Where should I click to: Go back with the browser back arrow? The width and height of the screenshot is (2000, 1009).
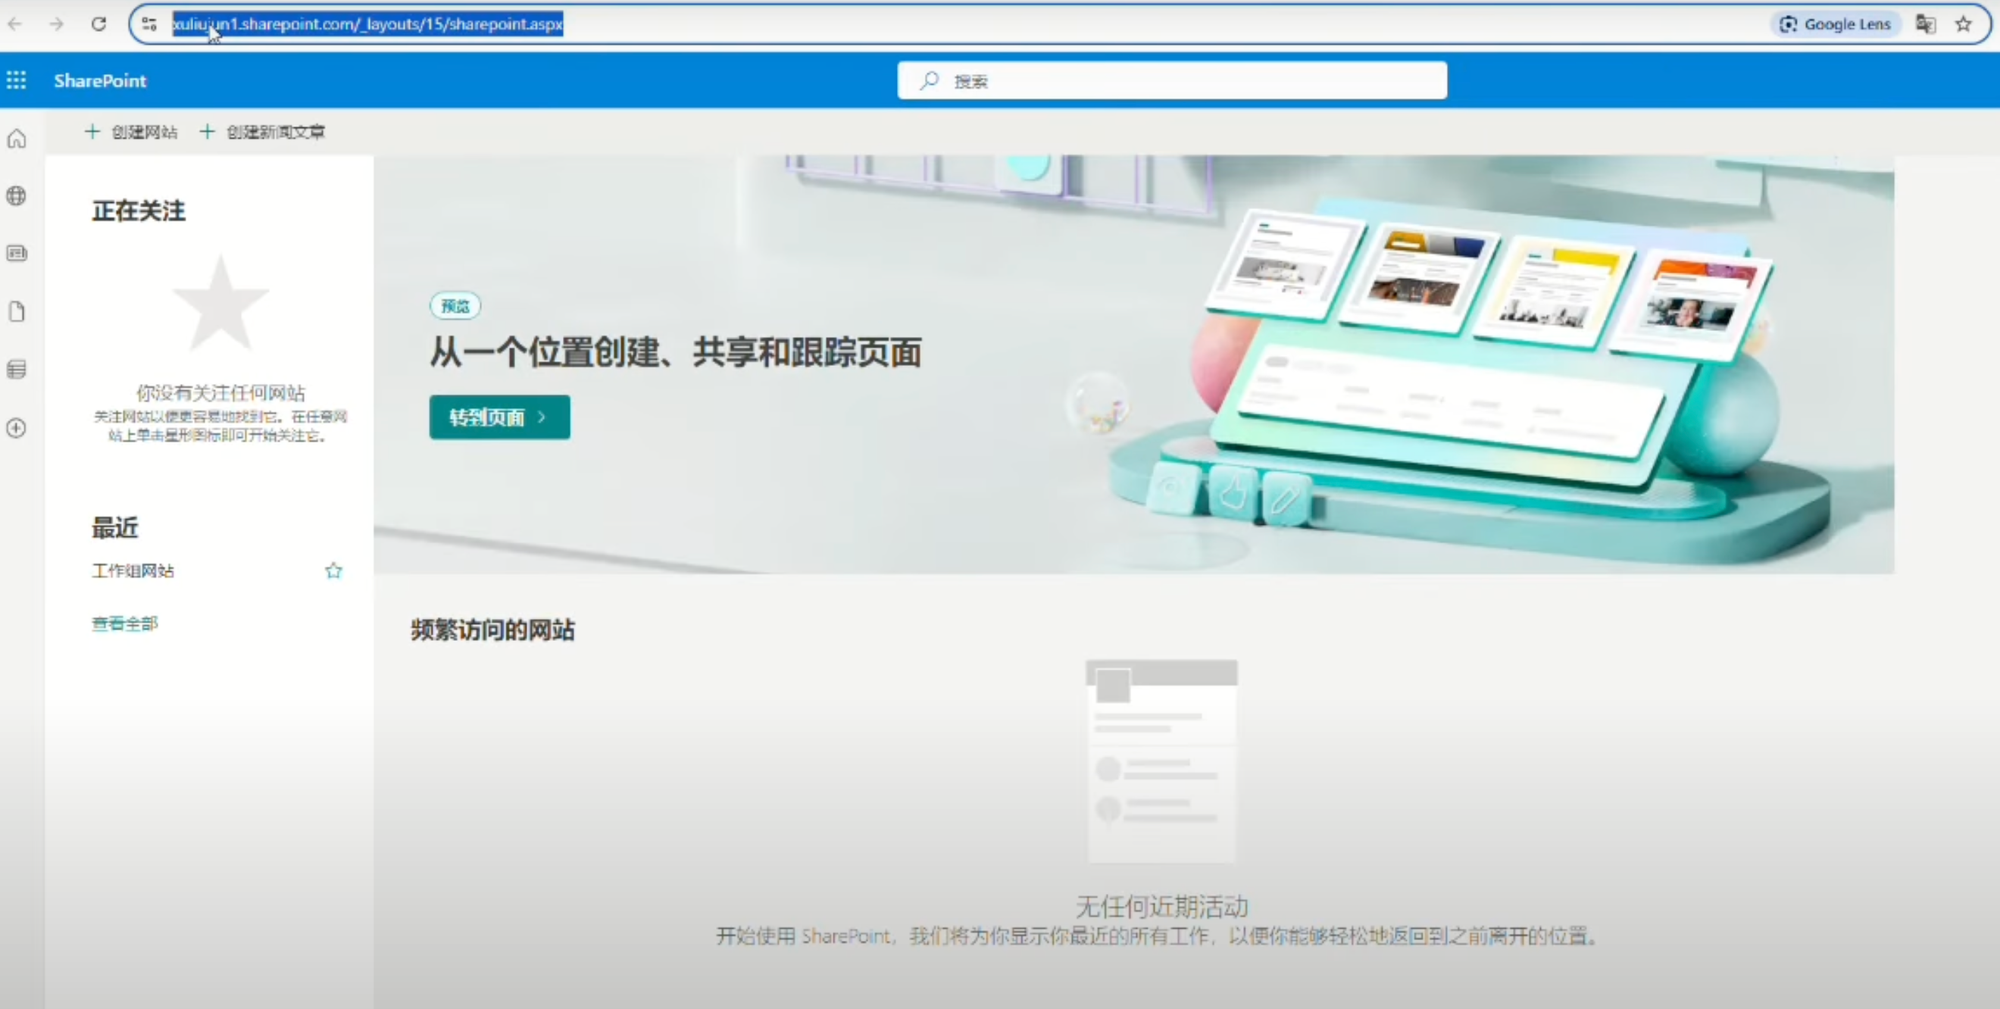point(15,24)
